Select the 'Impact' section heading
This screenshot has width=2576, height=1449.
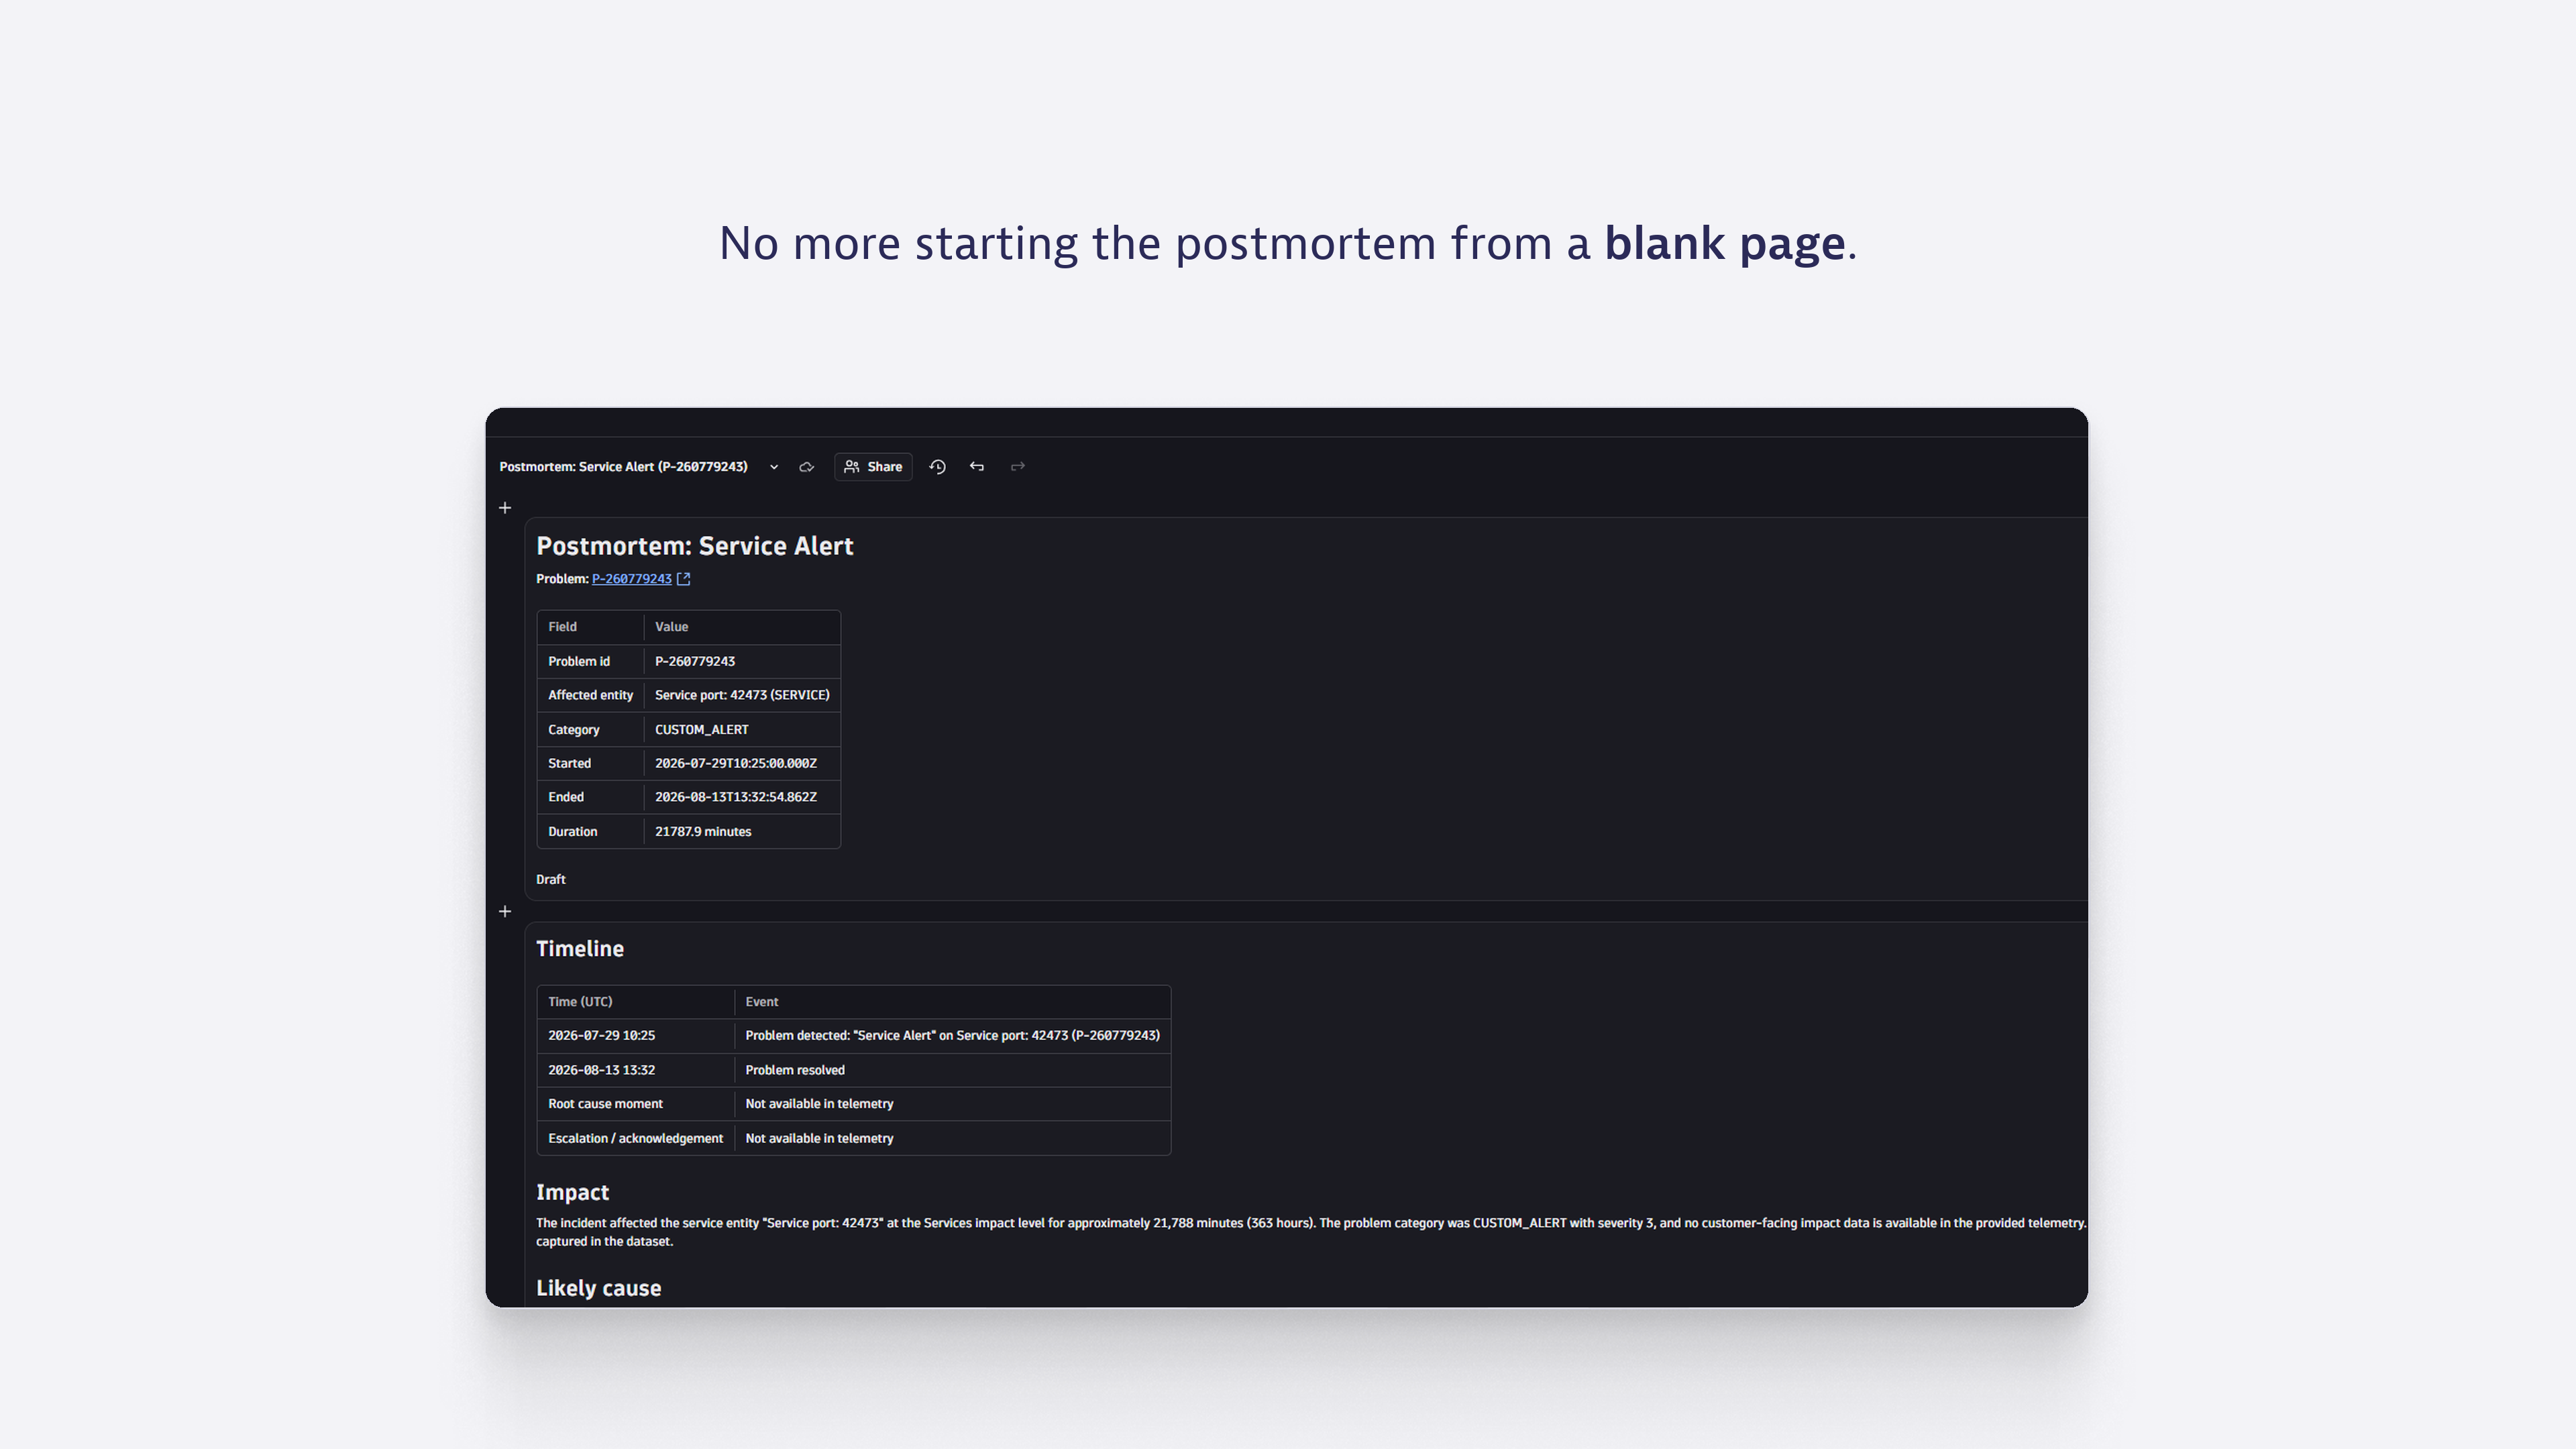pyautogui.click(x=572, y=1193)
